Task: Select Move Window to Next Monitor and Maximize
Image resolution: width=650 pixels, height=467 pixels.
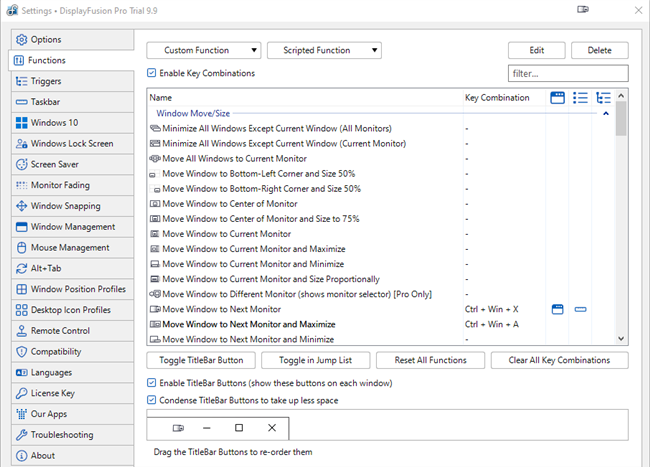Action: [249, 324]
